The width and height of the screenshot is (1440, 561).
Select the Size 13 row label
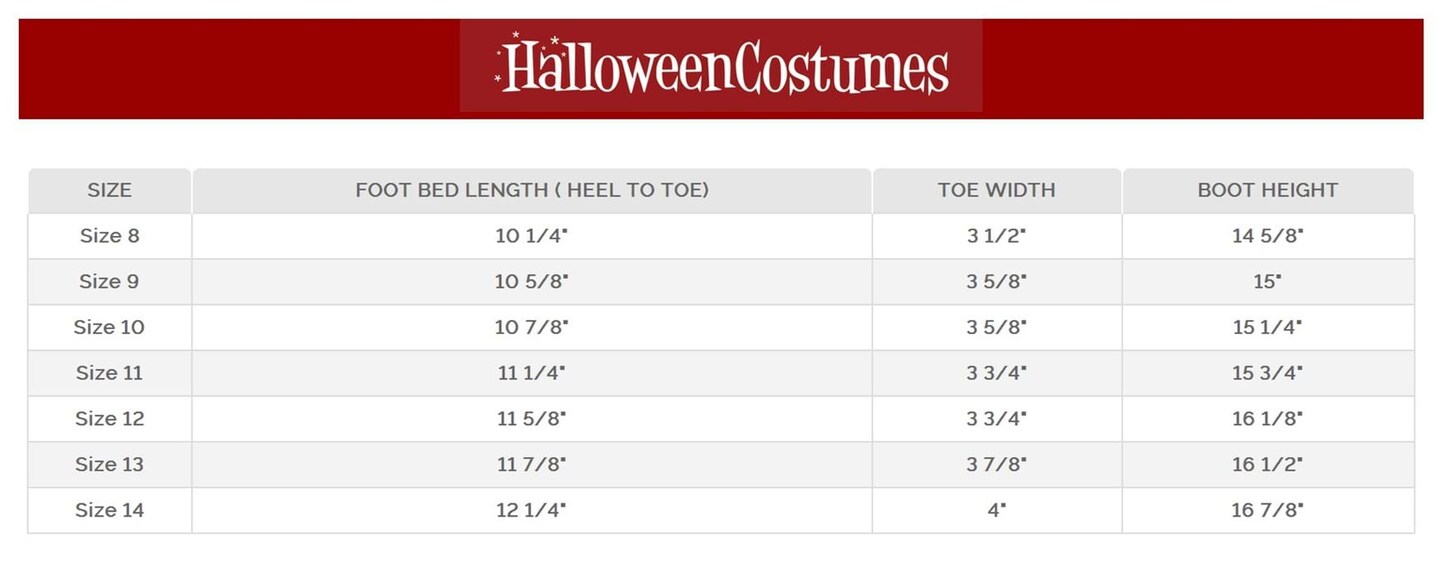tap(110, 464)
